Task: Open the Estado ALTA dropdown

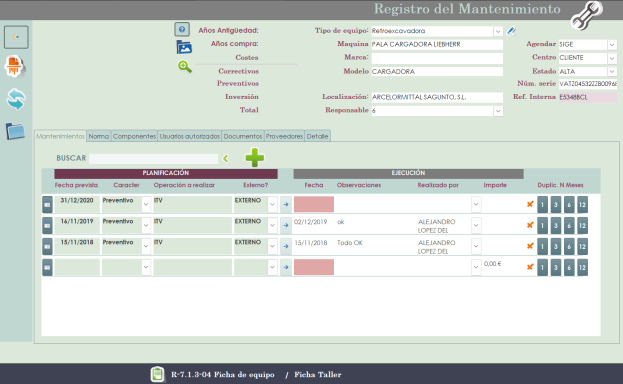Action: pos(612,72)
